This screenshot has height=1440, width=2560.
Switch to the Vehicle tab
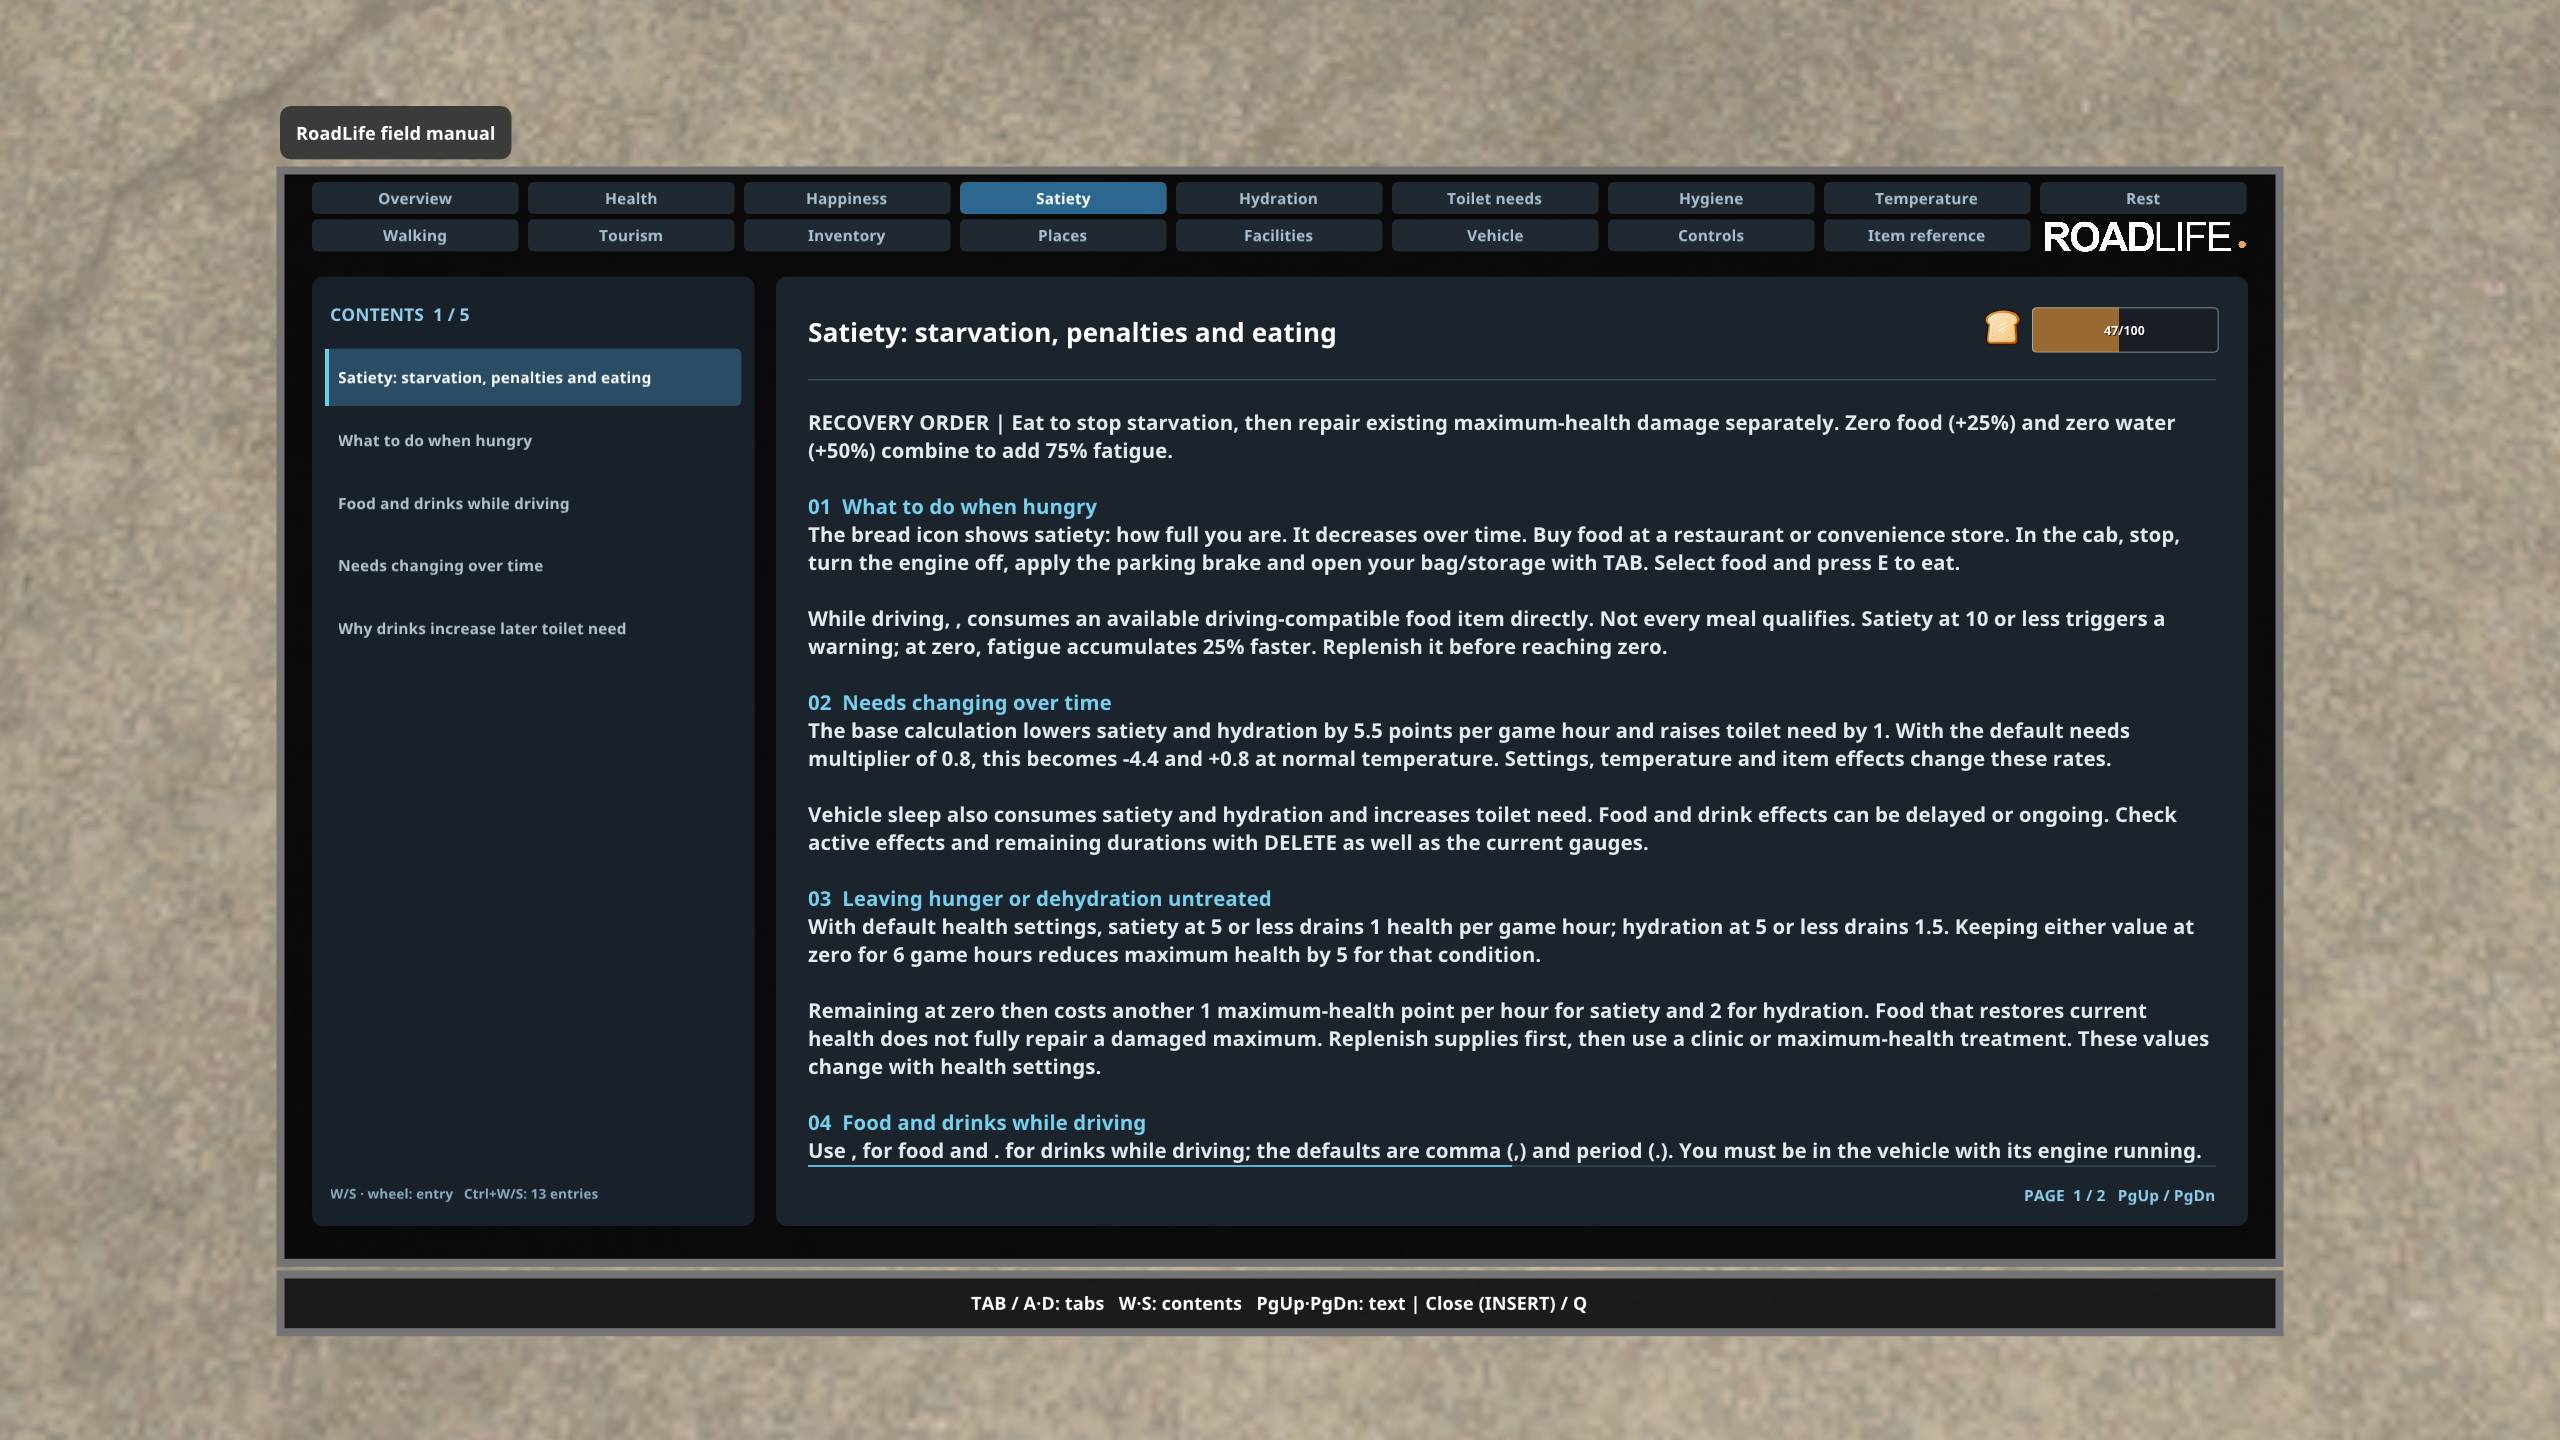1495,235
